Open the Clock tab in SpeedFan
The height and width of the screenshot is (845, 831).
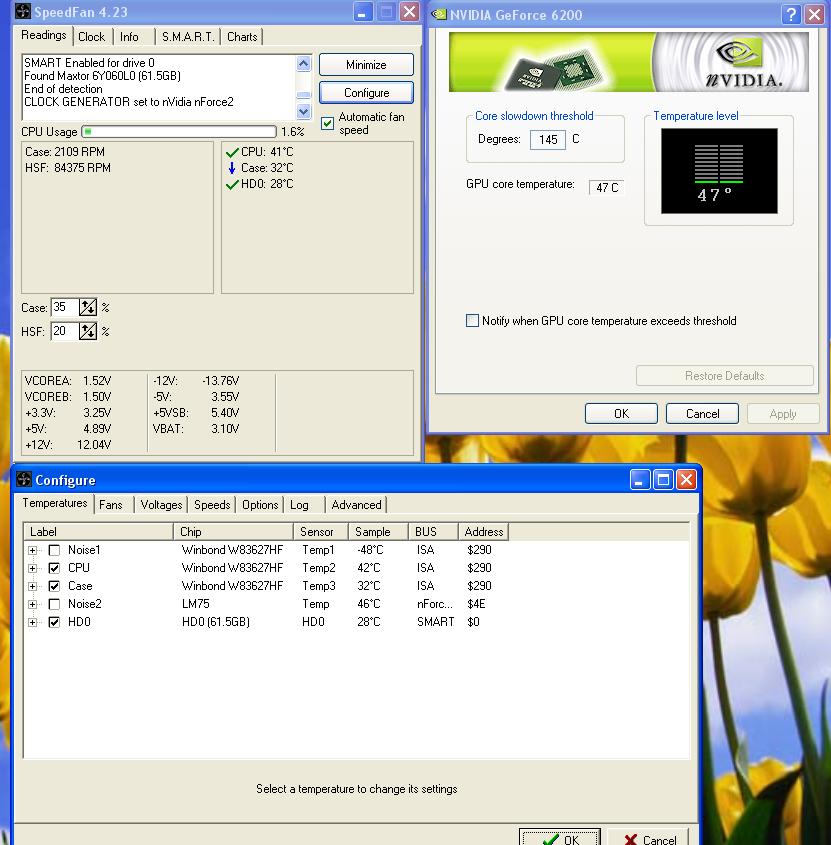[x=91, y=37]
